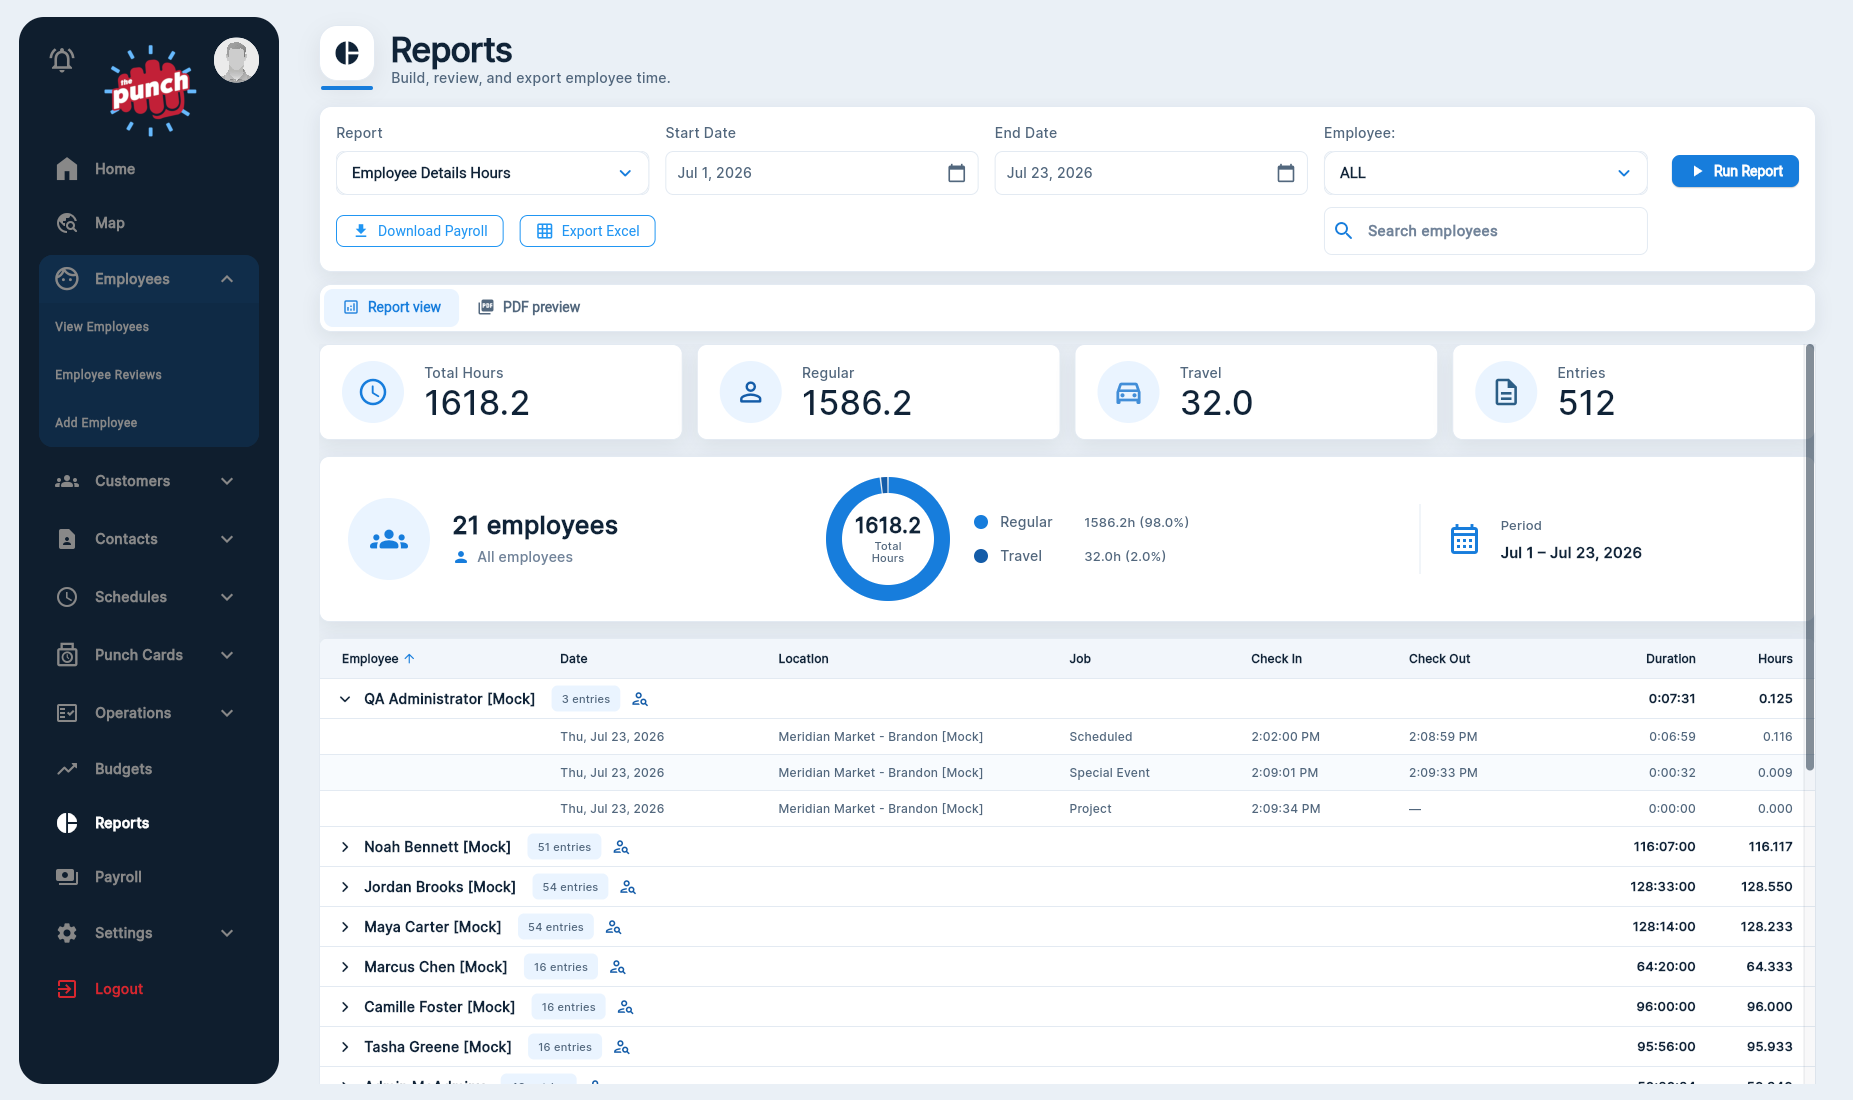1853x1100 pixels.
Task: Expand Maya Carter [Mock] row
Action: coord(345,927)
